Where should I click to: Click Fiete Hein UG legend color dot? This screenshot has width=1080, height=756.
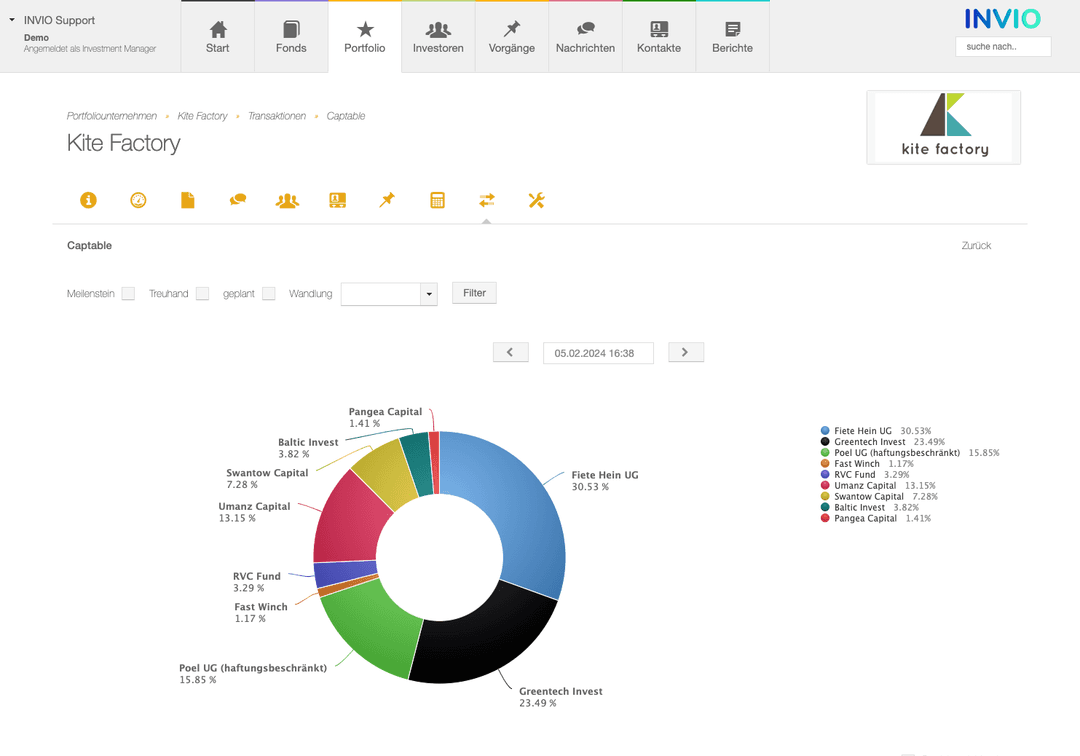coord(825,431)
